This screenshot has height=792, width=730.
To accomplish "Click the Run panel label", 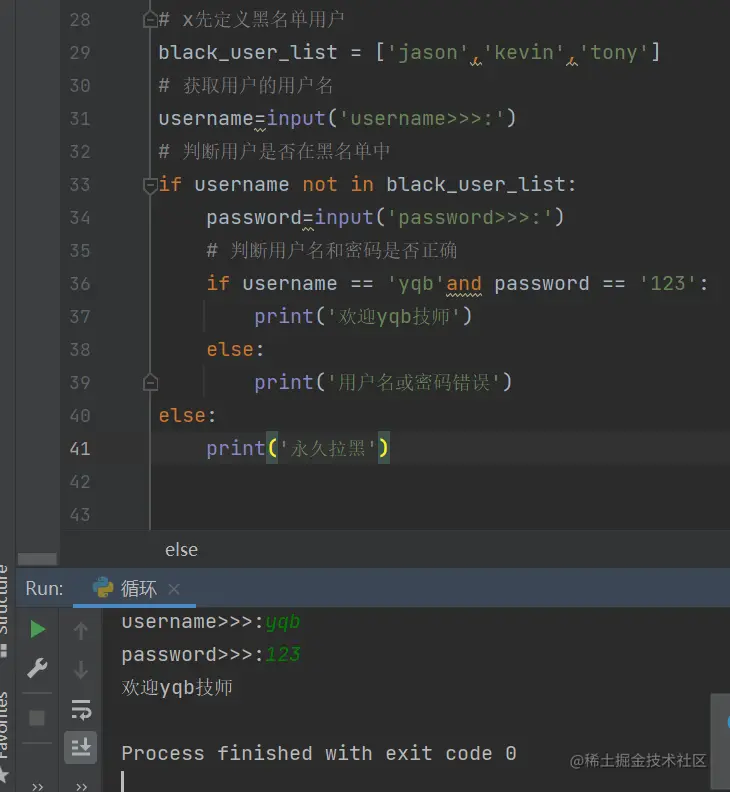I will click(44, 588).
